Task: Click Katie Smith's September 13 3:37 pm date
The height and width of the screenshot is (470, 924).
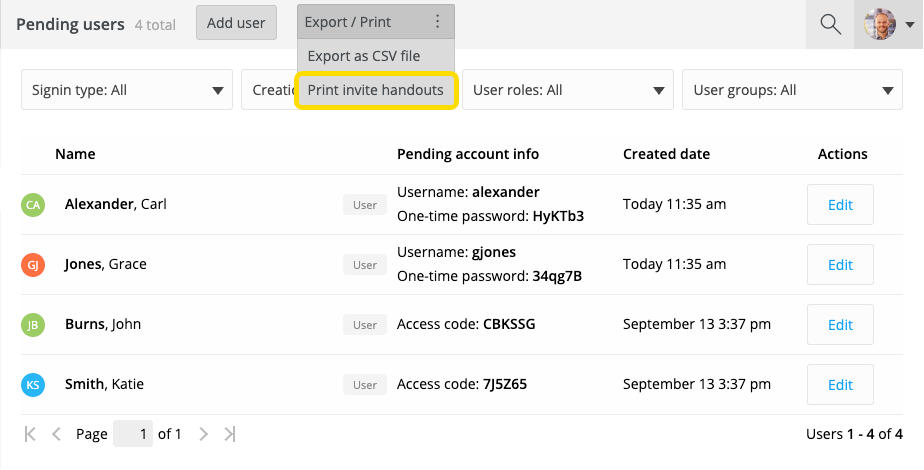Action: (x=697, y=384)
